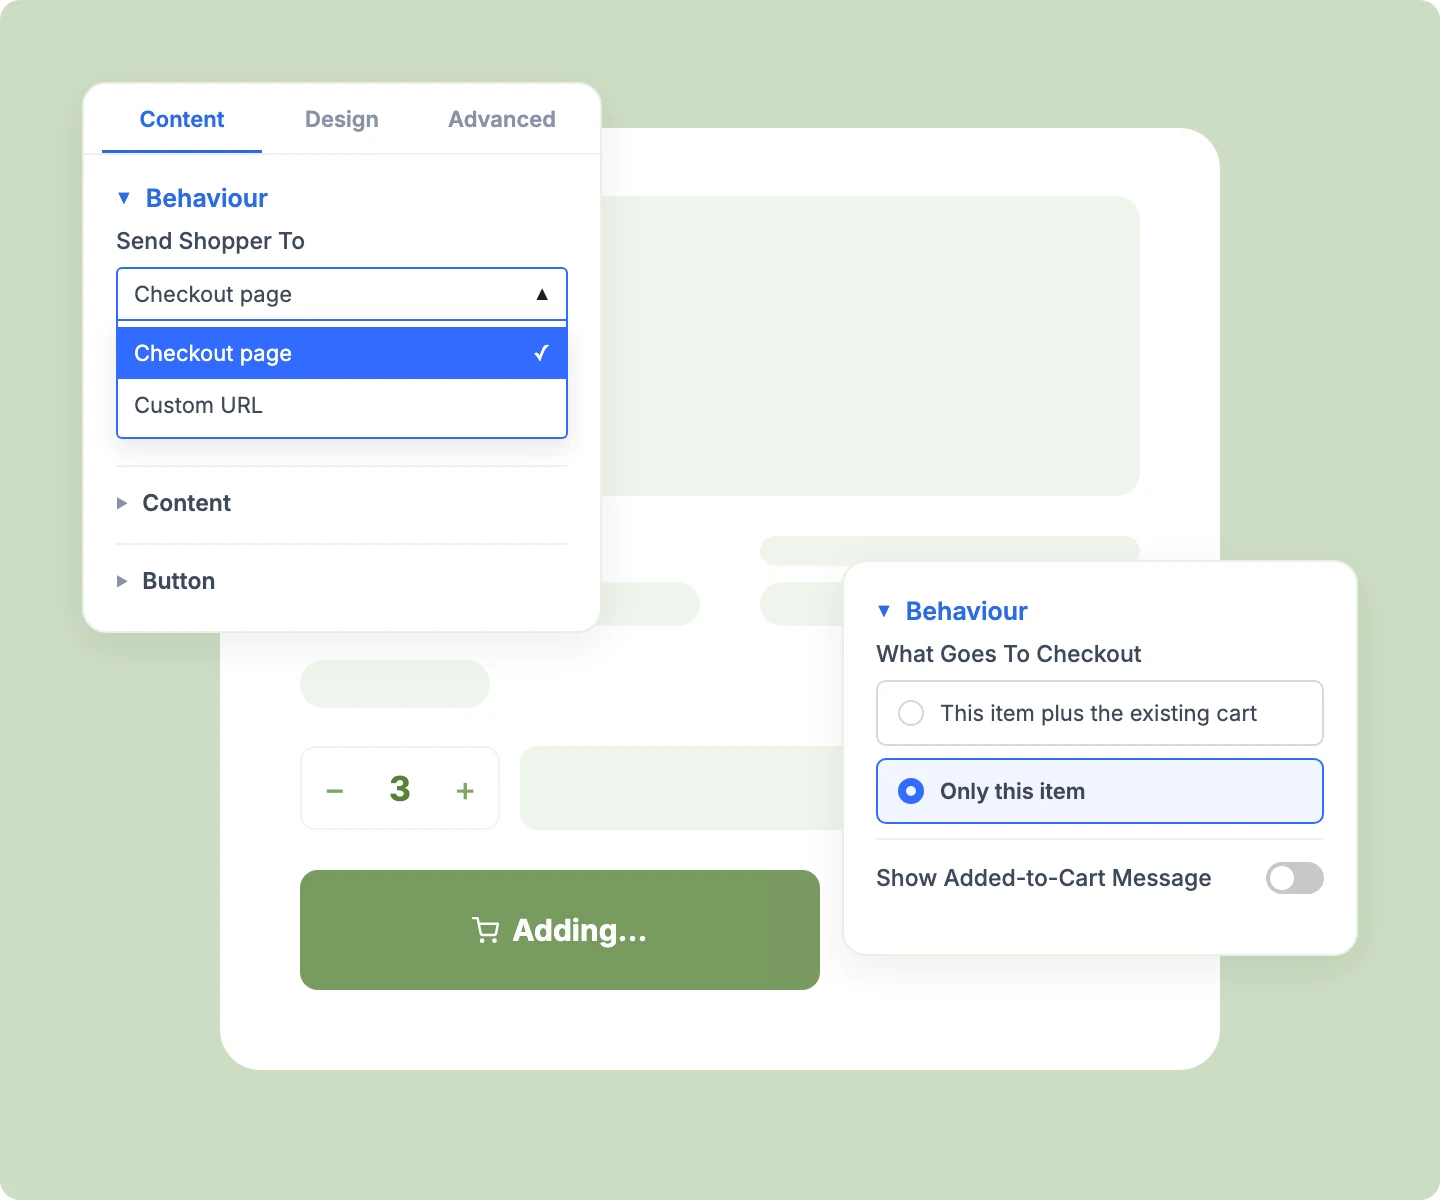Click the Show Added-to-Cart Message label

pyautogui.click(x=1044, y=878)
